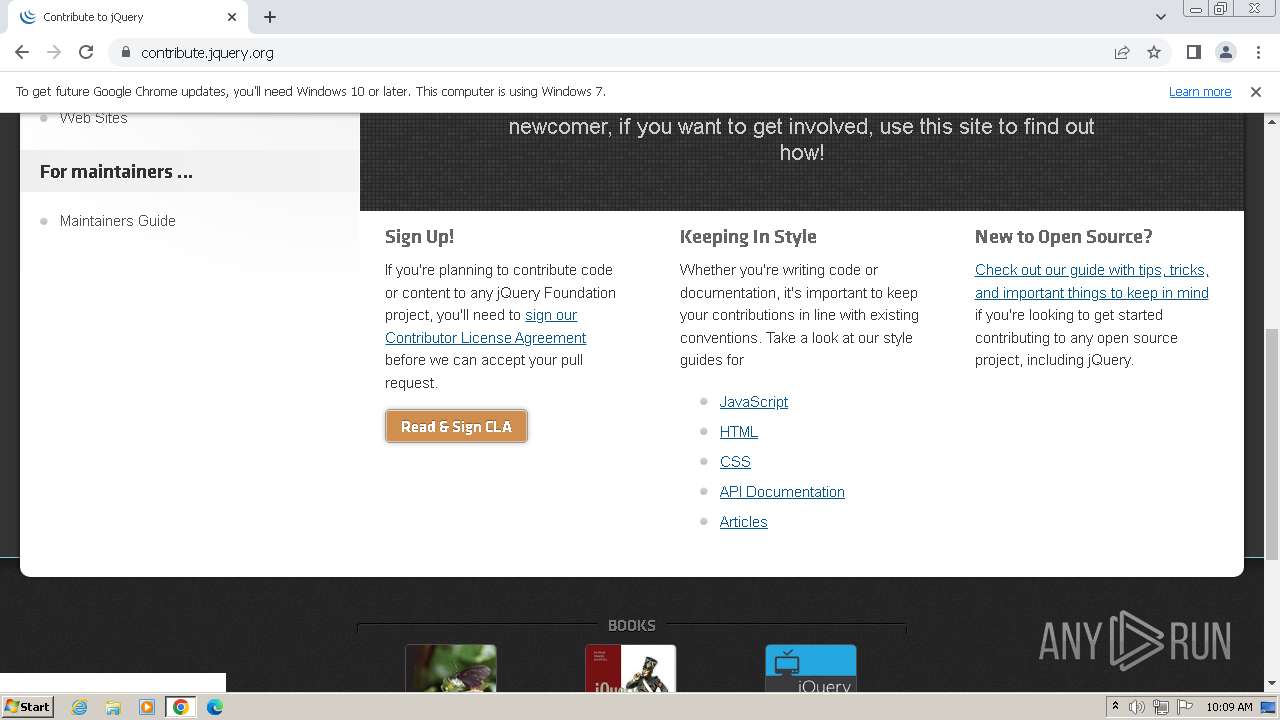Open the Learn more link in the update bar

1200,91
